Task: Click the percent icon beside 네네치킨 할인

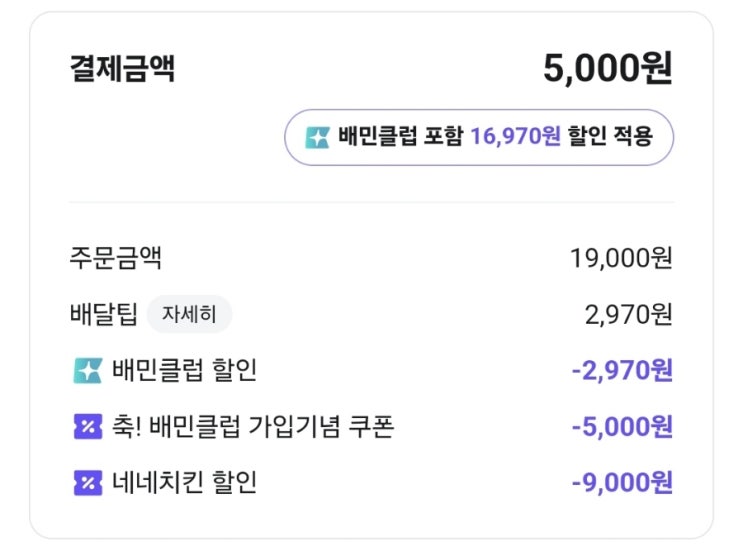Action: [x=88, y=484]
